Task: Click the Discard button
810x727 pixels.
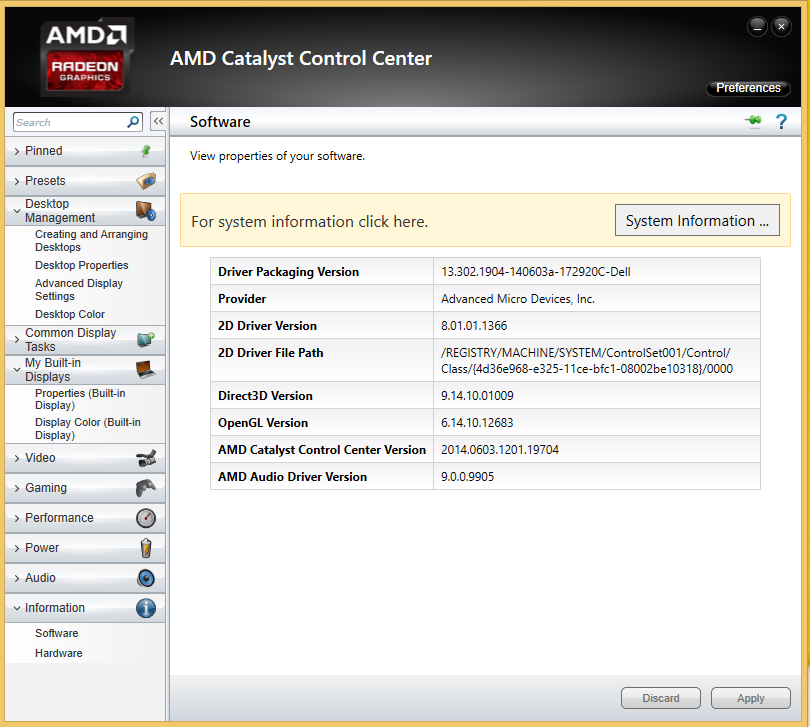Action: pyautogui.click(x=660, y=698)
